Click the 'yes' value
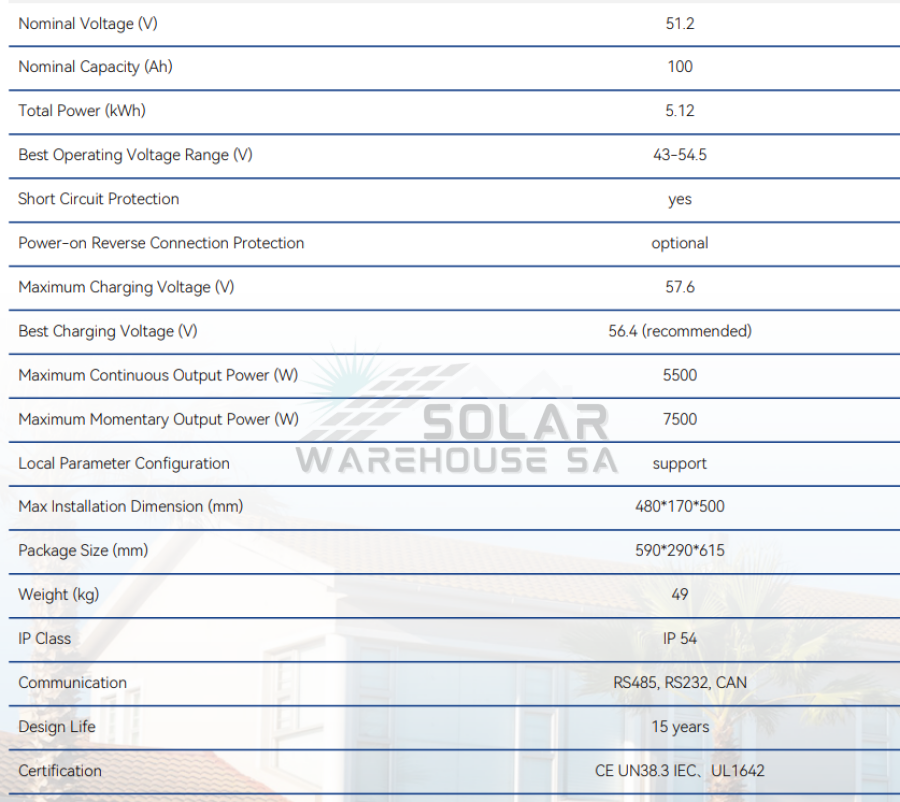This screenshot has height=802, width=900. [680, 200]
